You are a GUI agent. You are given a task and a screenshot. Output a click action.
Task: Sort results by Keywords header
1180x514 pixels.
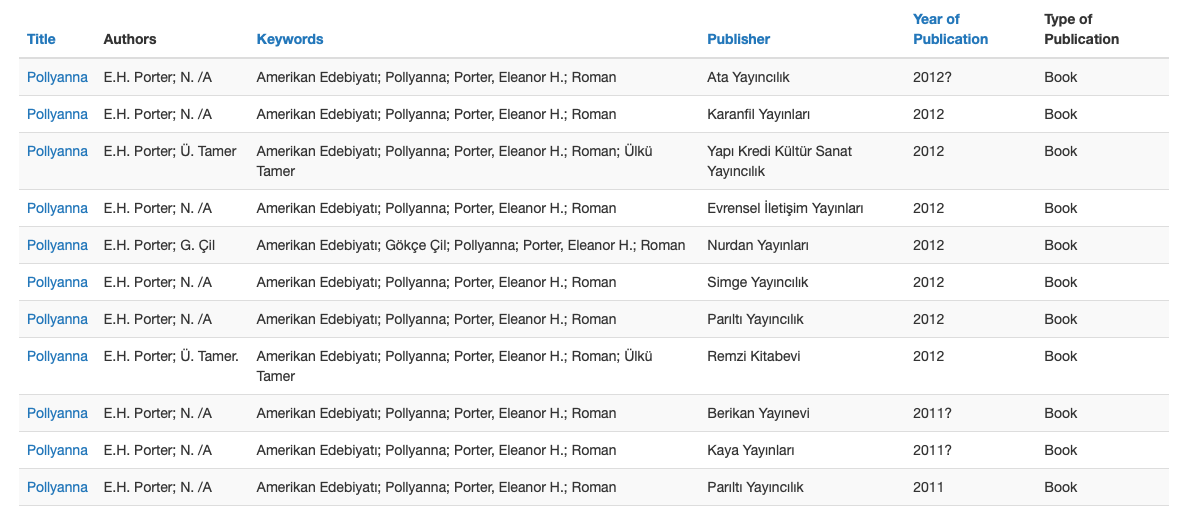point(290,39)
